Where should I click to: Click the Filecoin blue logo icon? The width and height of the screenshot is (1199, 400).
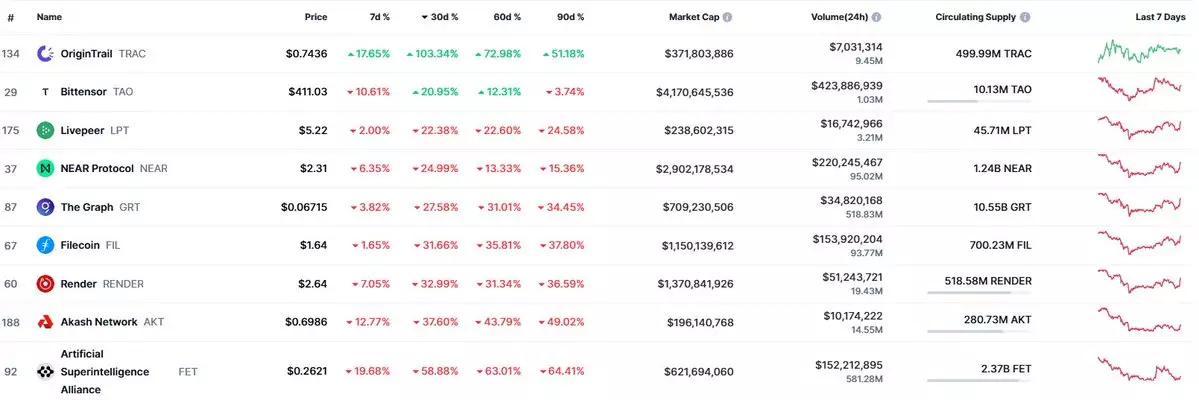click(x=45, y=245)
